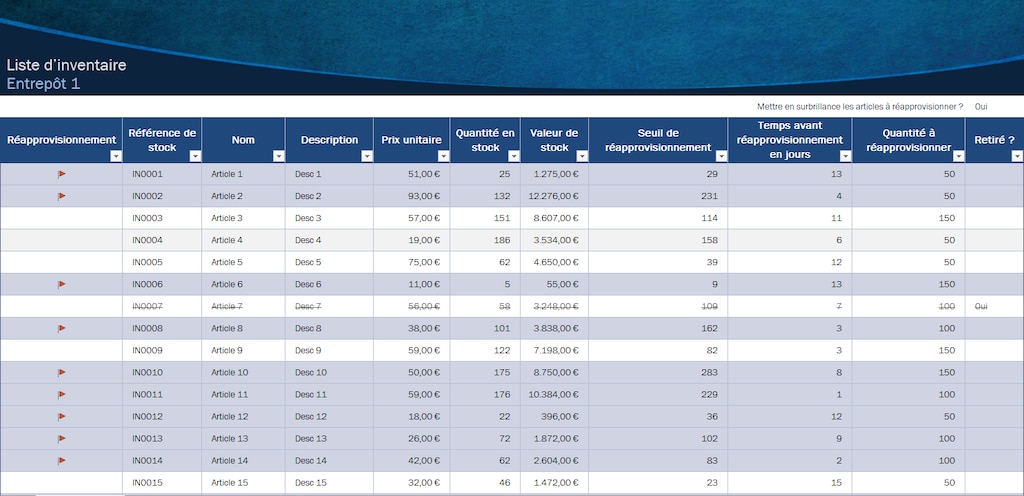Open the Prix unitaire filter dropdown

click(x=443, y=156)
